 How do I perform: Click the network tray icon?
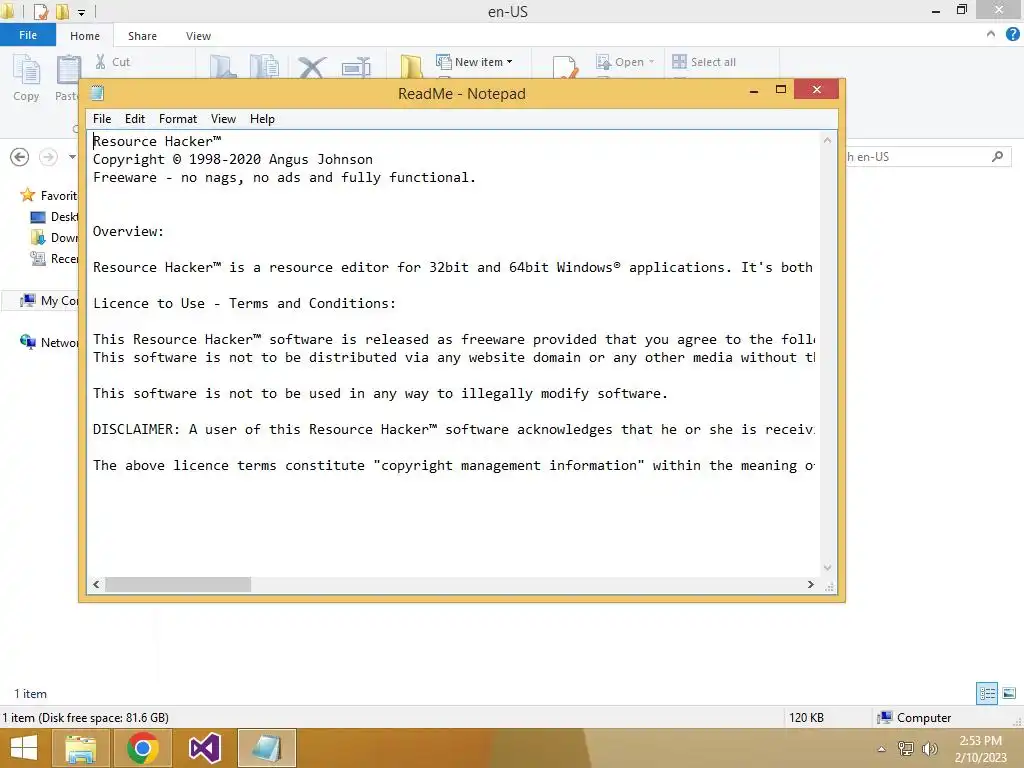(x=905, y=748)
